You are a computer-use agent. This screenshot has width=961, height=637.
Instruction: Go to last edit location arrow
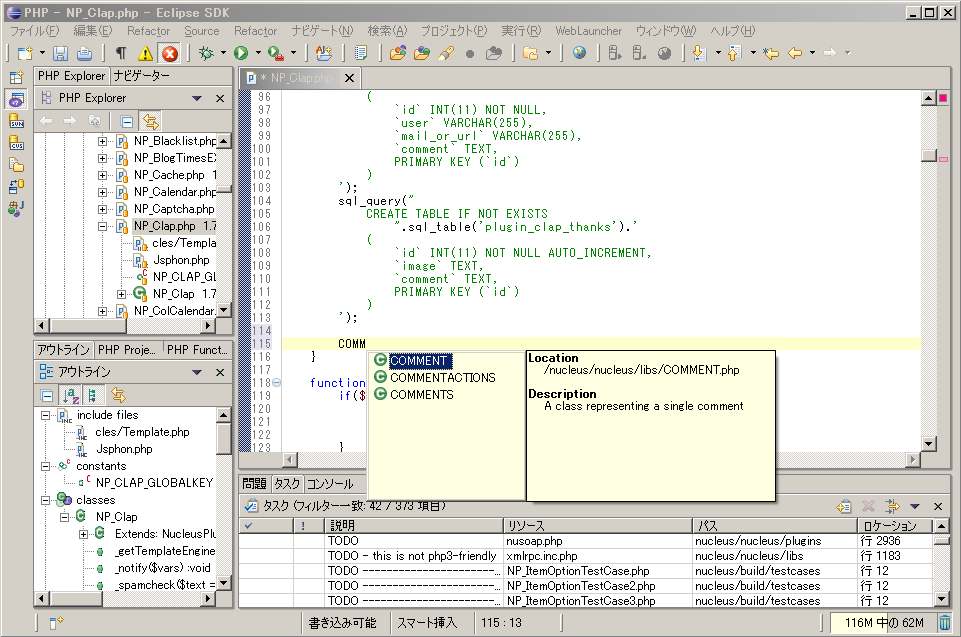click(x=770, y=53)
